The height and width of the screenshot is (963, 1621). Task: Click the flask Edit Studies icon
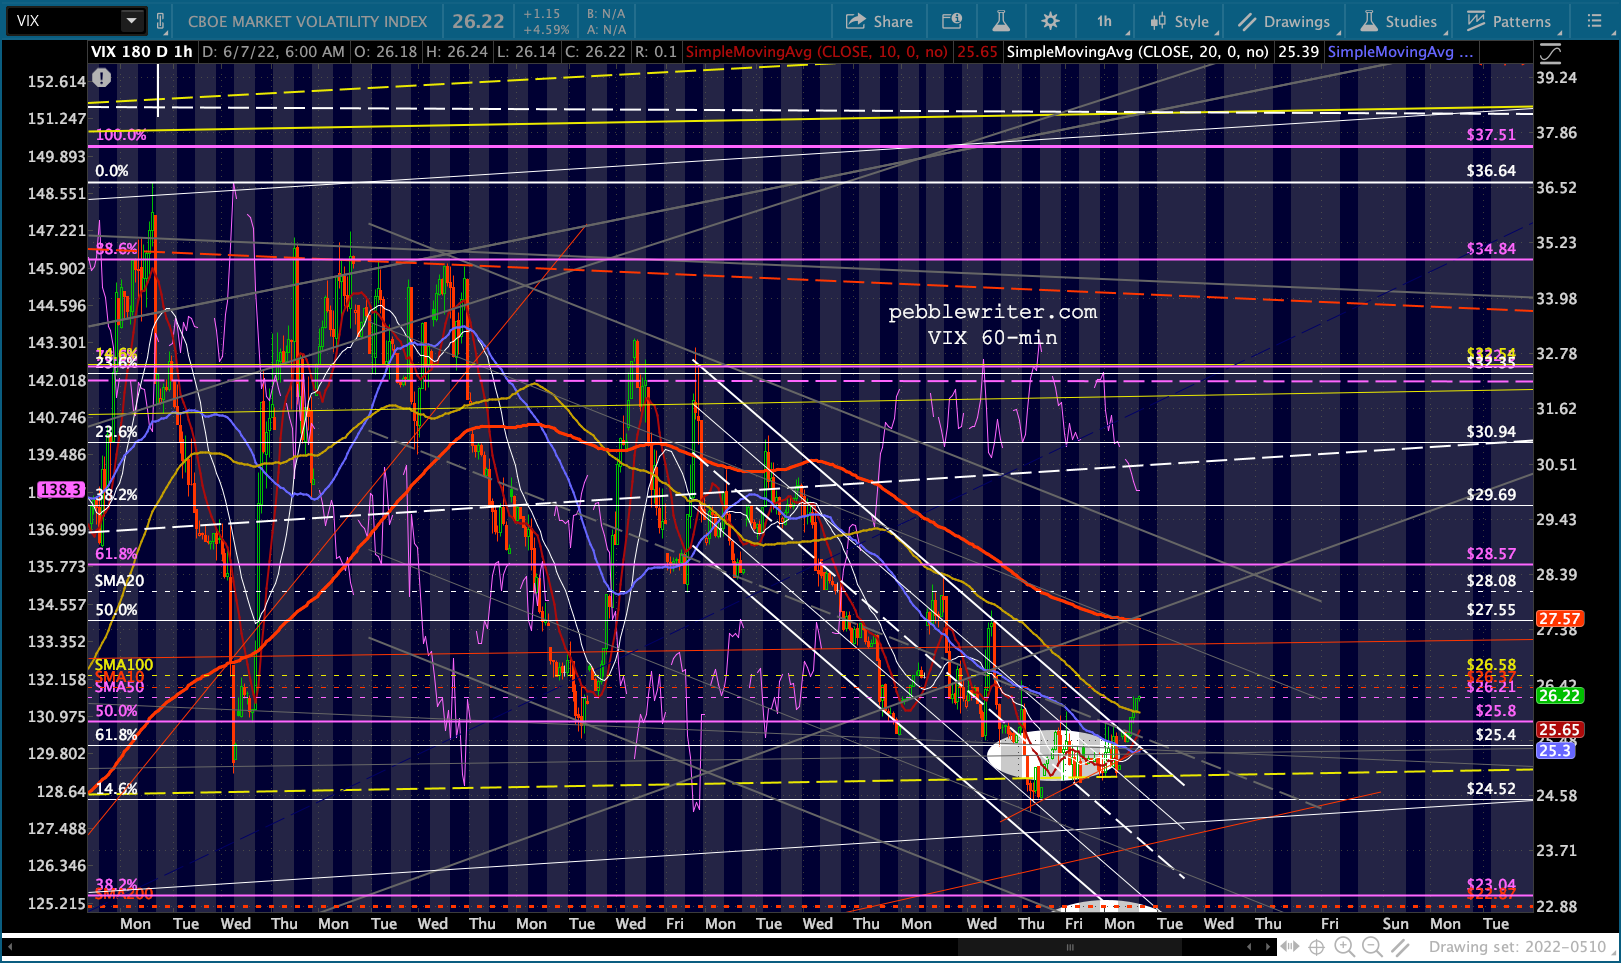[x=1000, y=21]
